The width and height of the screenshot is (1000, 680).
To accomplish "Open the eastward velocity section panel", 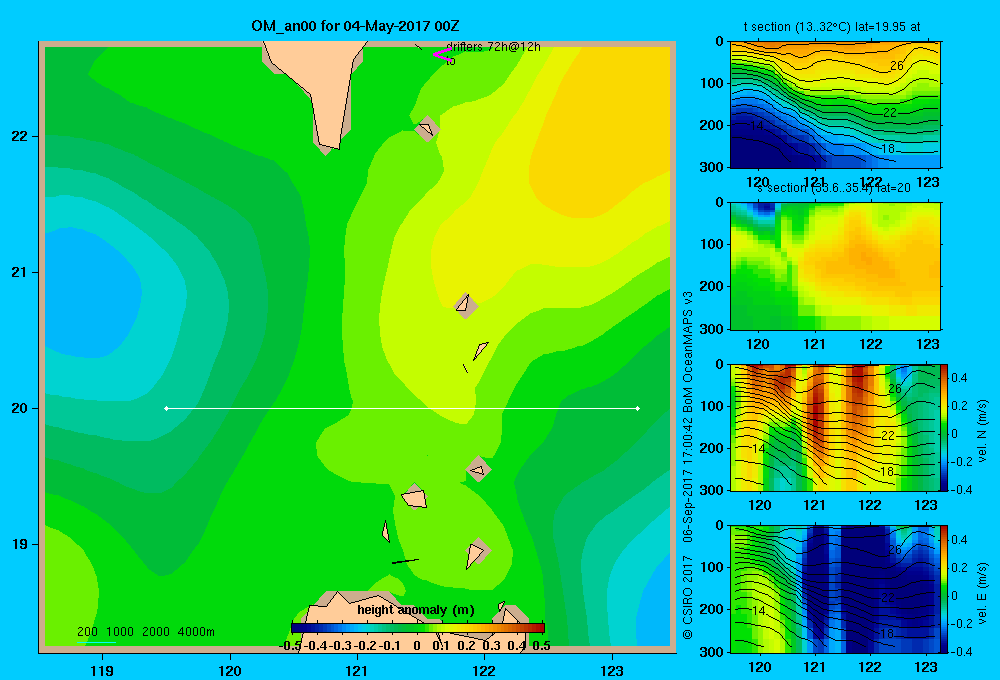I will click(x=835, y=589).
